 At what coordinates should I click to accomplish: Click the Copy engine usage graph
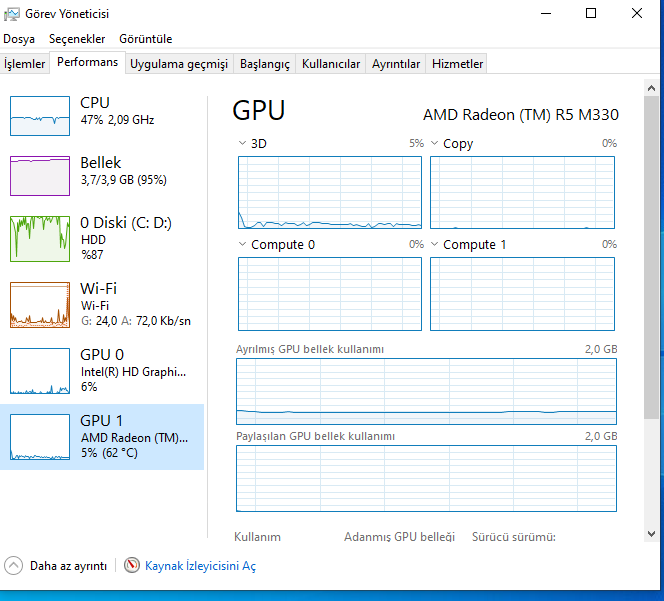522,192
